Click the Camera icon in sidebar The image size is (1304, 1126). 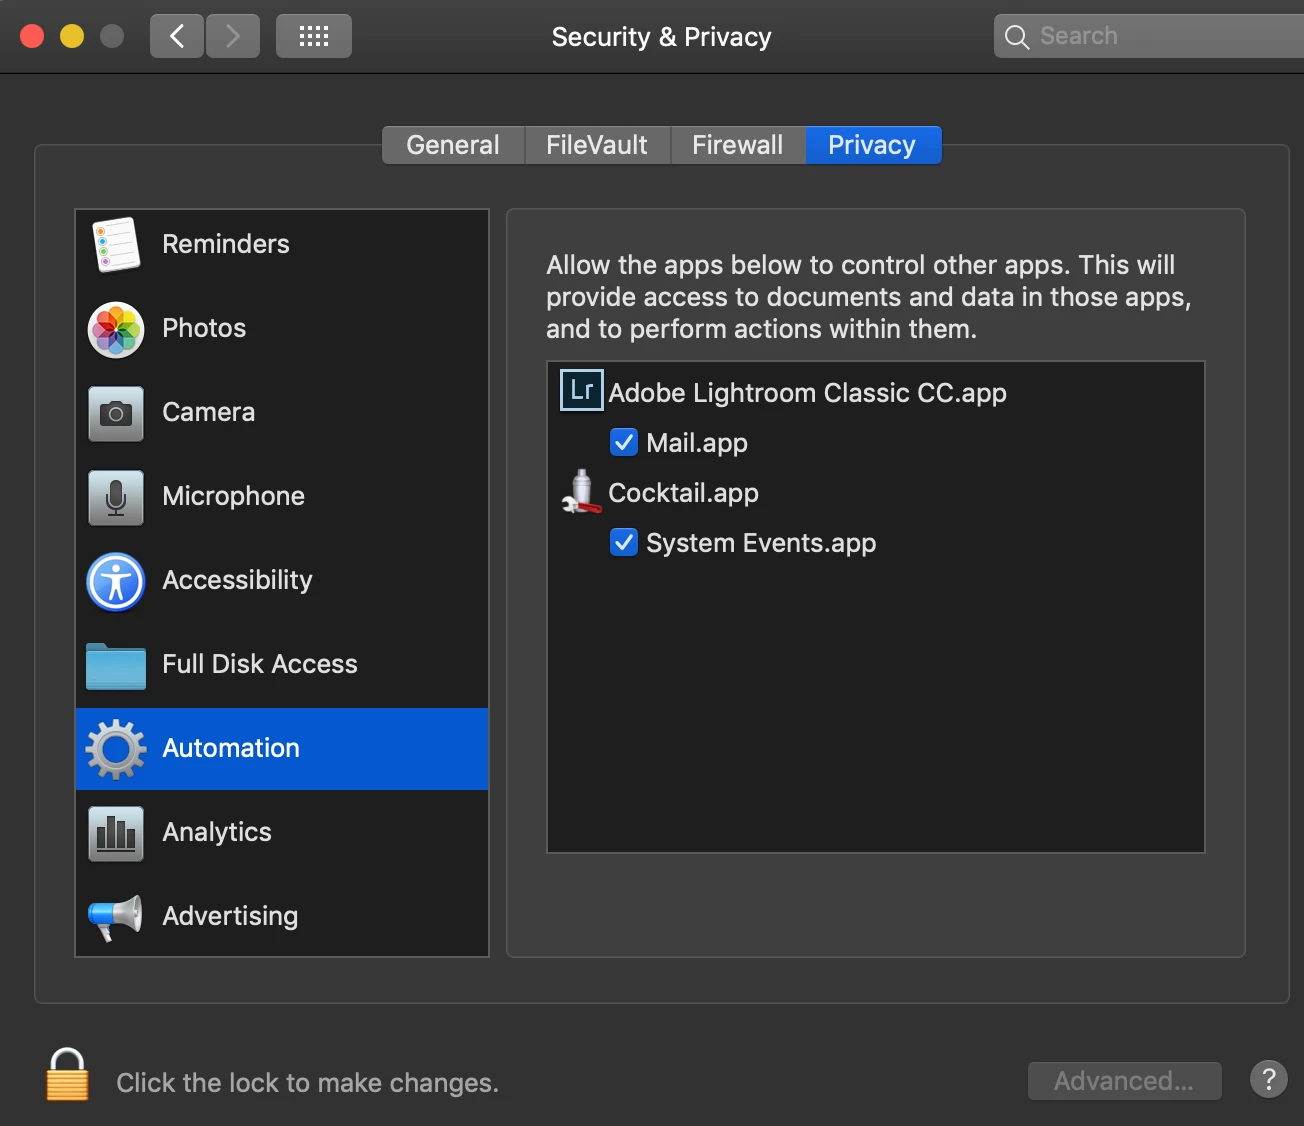(x=116, y=413)
